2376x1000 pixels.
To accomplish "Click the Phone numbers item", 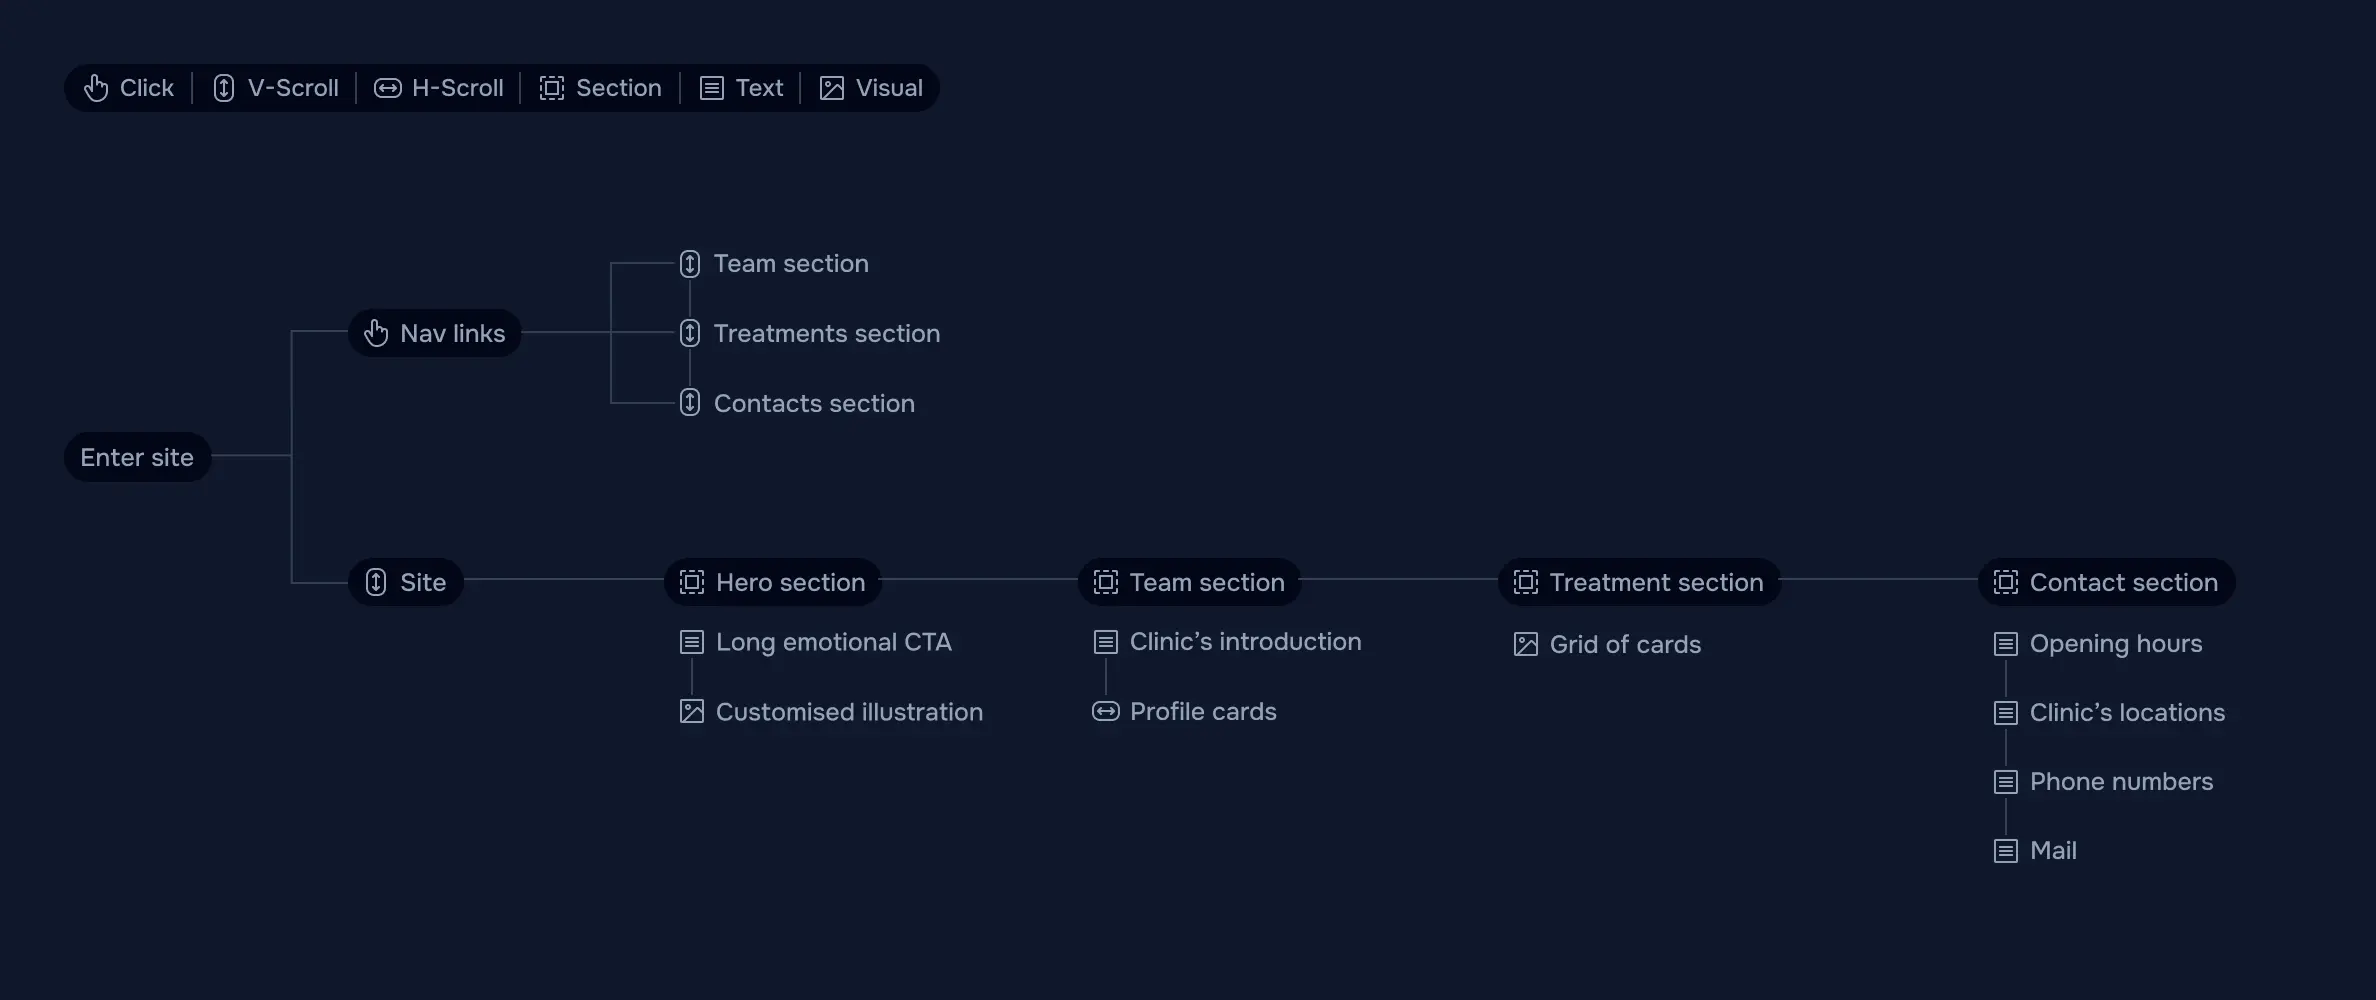I will (x=2121, y=782).
